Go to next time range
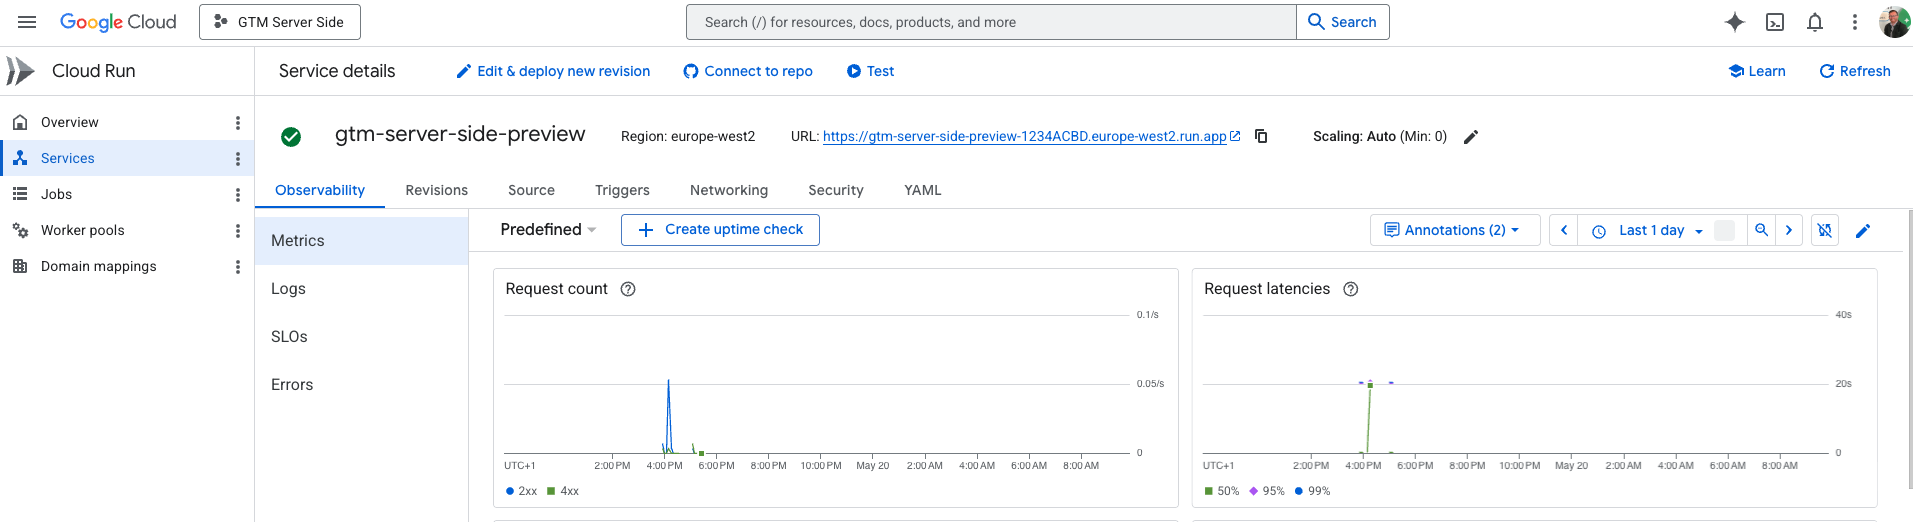 [1789, 230]
